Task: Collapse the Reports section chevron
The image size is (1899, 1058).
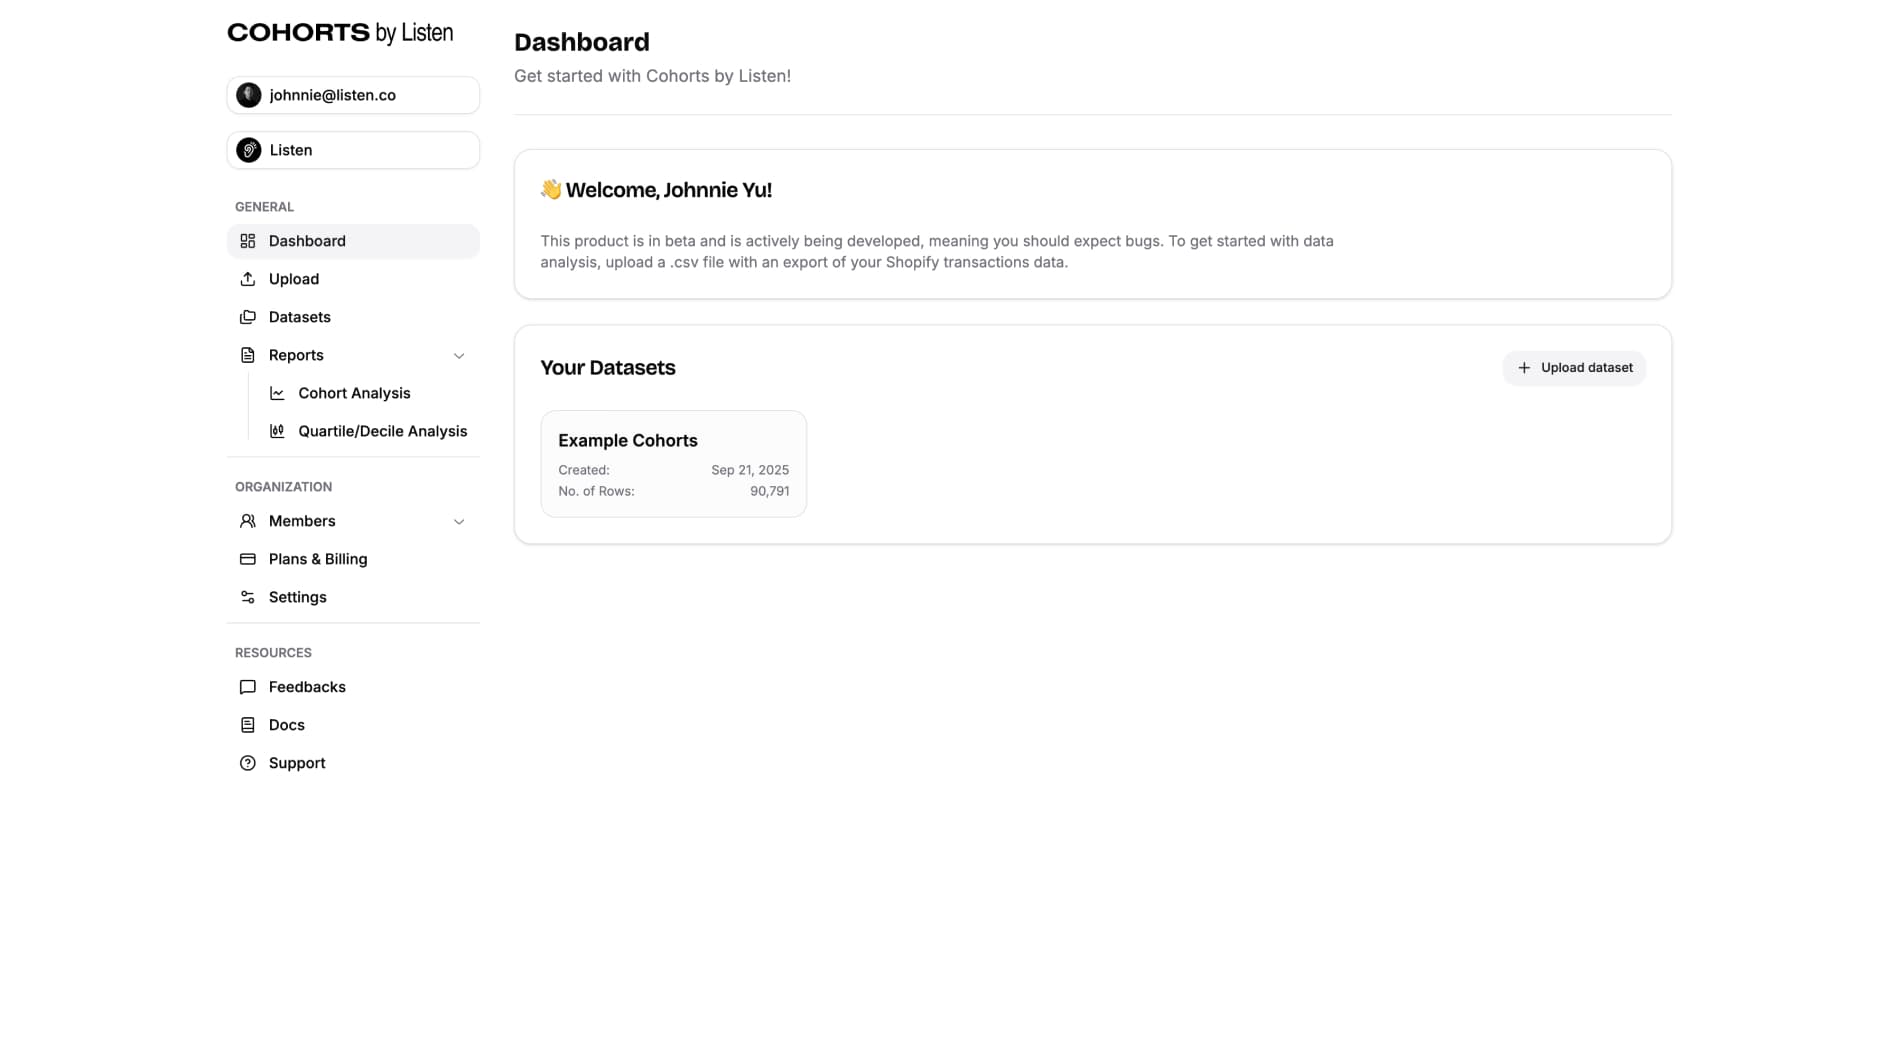Action: [x=459, y=356]
